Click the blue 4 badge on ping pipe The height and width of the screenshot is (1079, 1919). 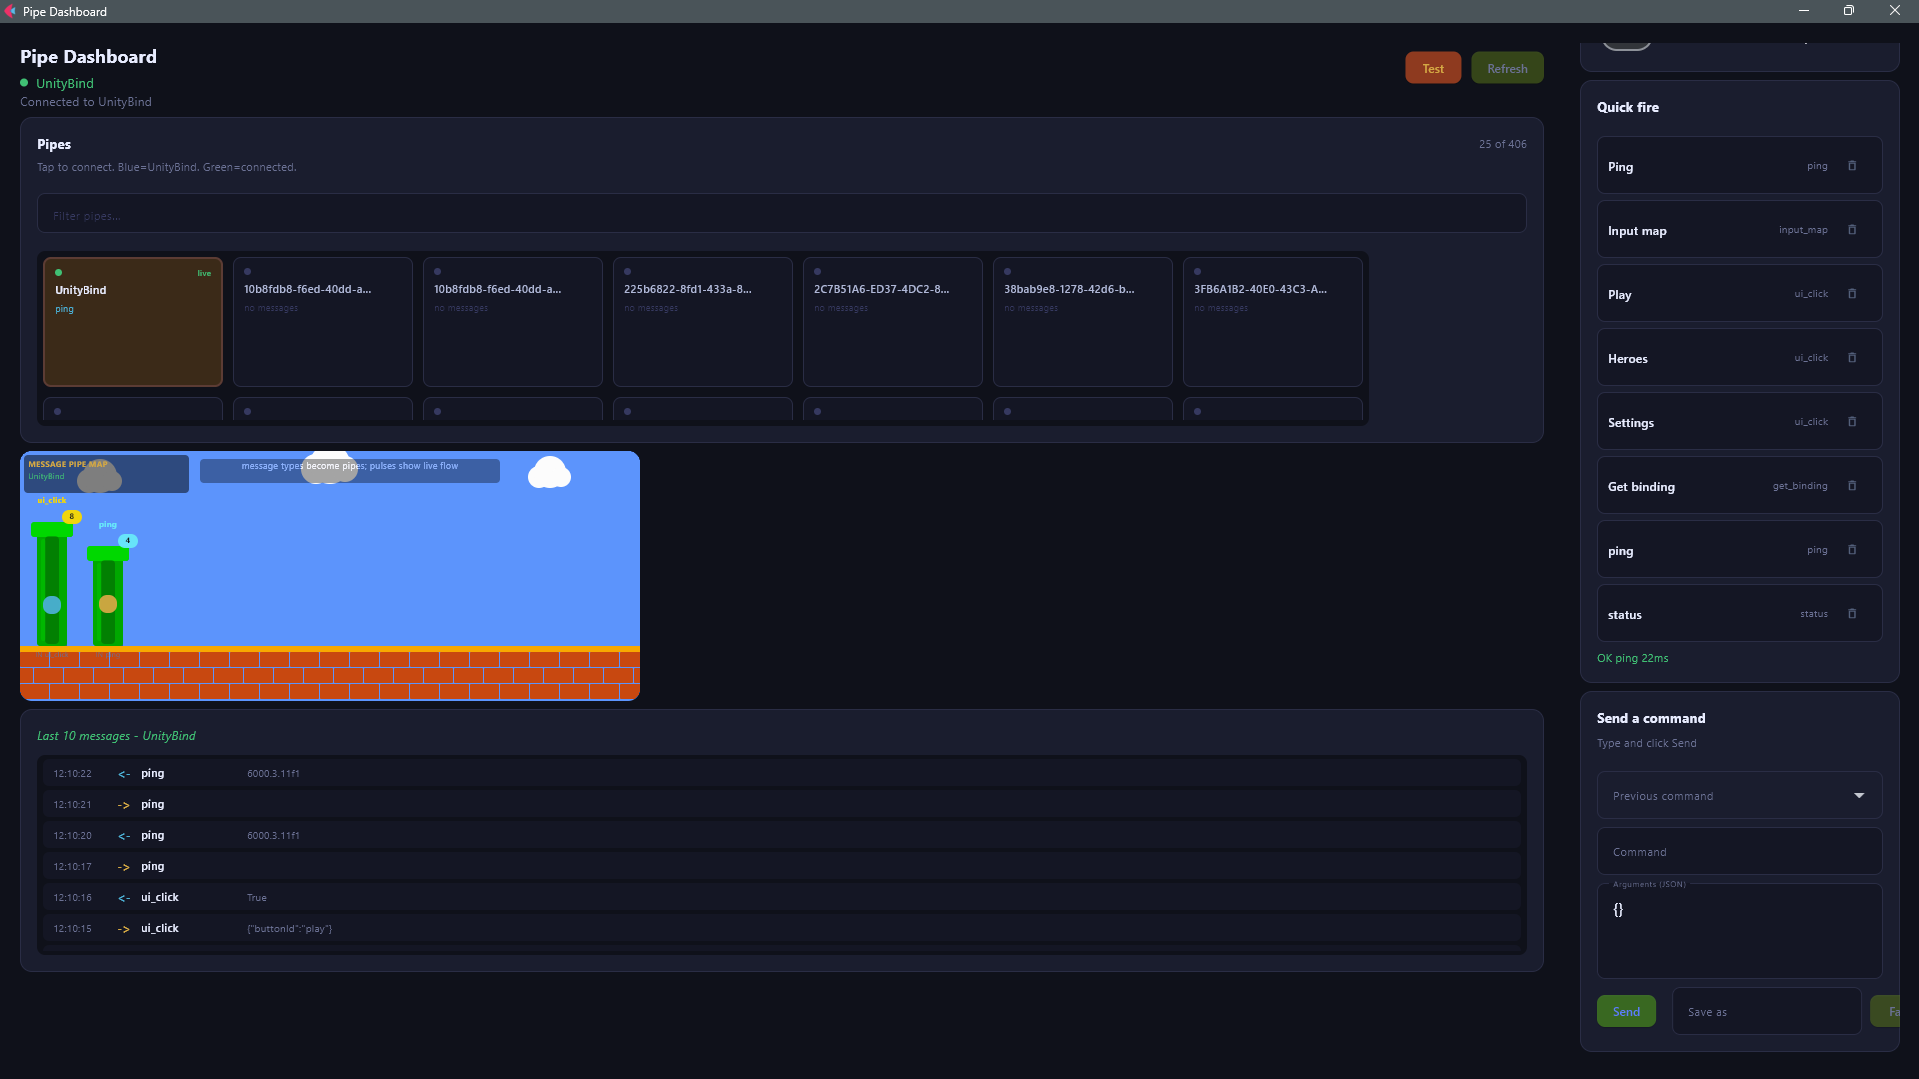tap(127, 541)
